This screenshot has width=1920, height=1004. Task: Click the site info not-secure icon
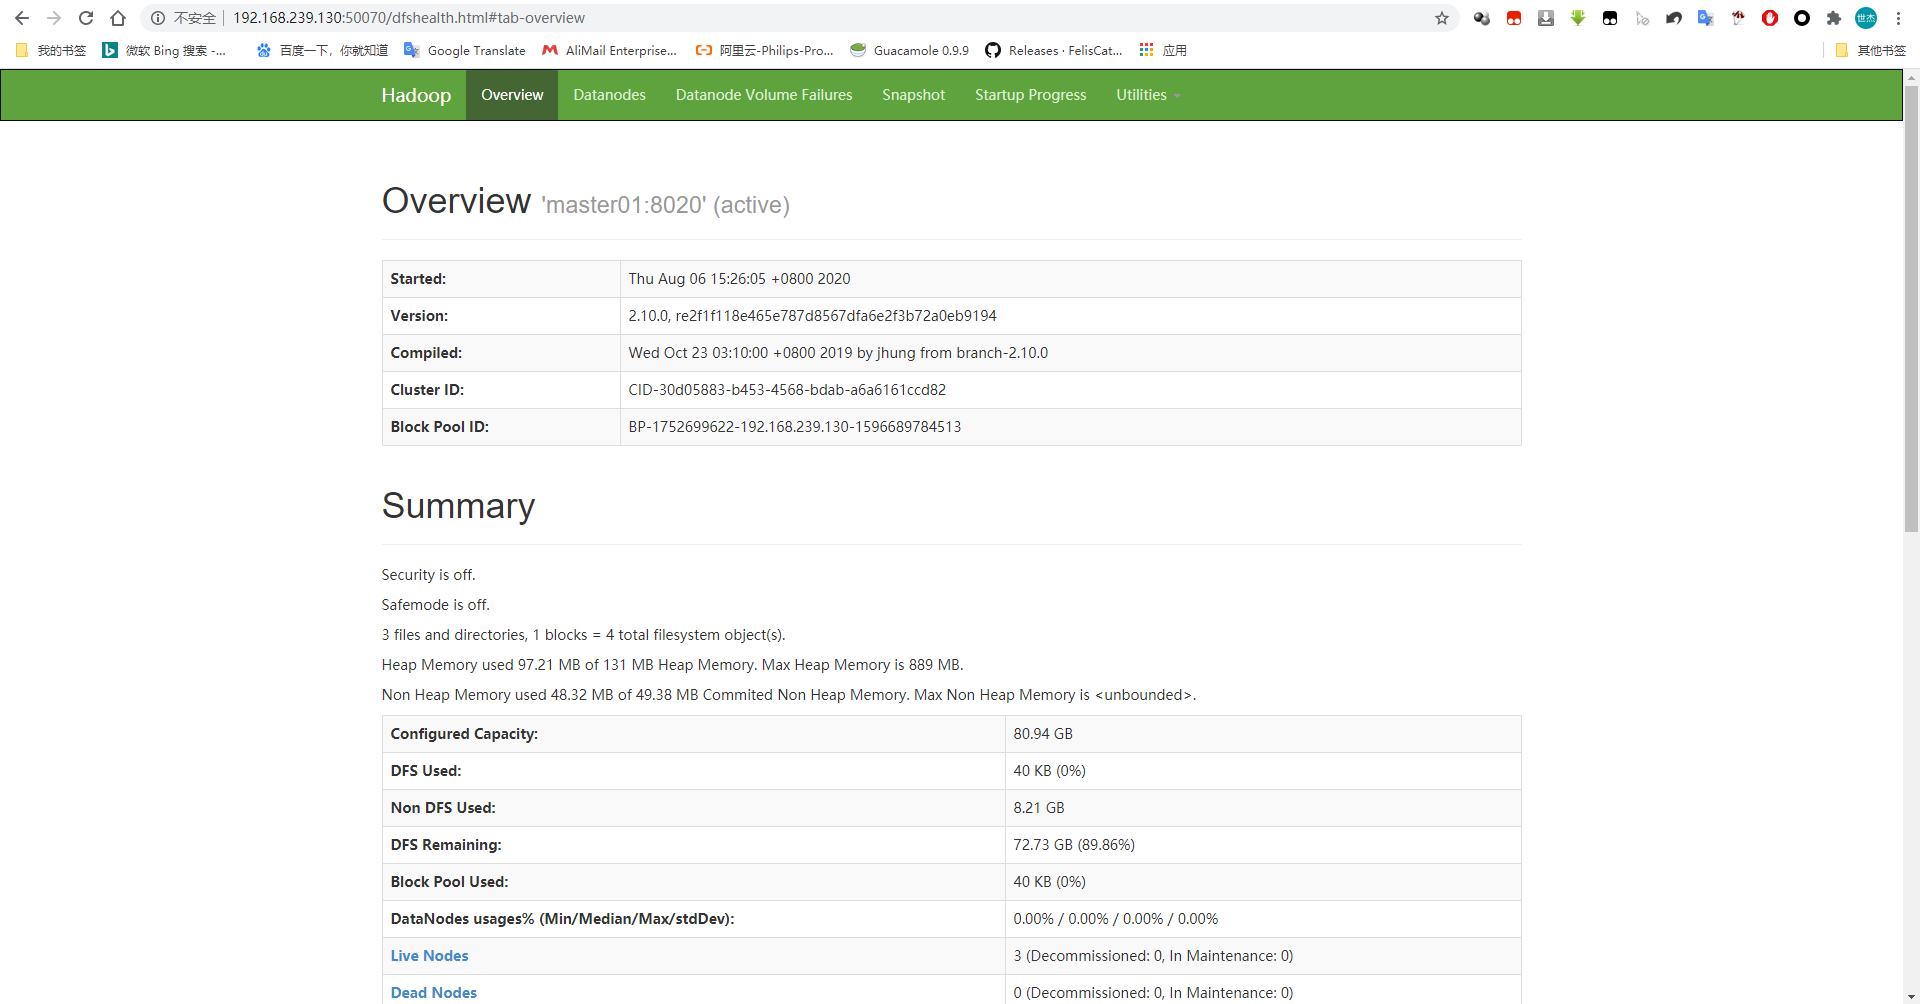(x=158, y=18)
